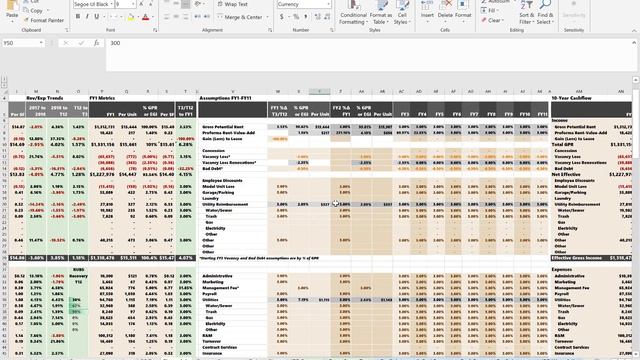Open the Currency number format dropdown
The width and height of the screenshot is (640, 360).
[328, 4]
